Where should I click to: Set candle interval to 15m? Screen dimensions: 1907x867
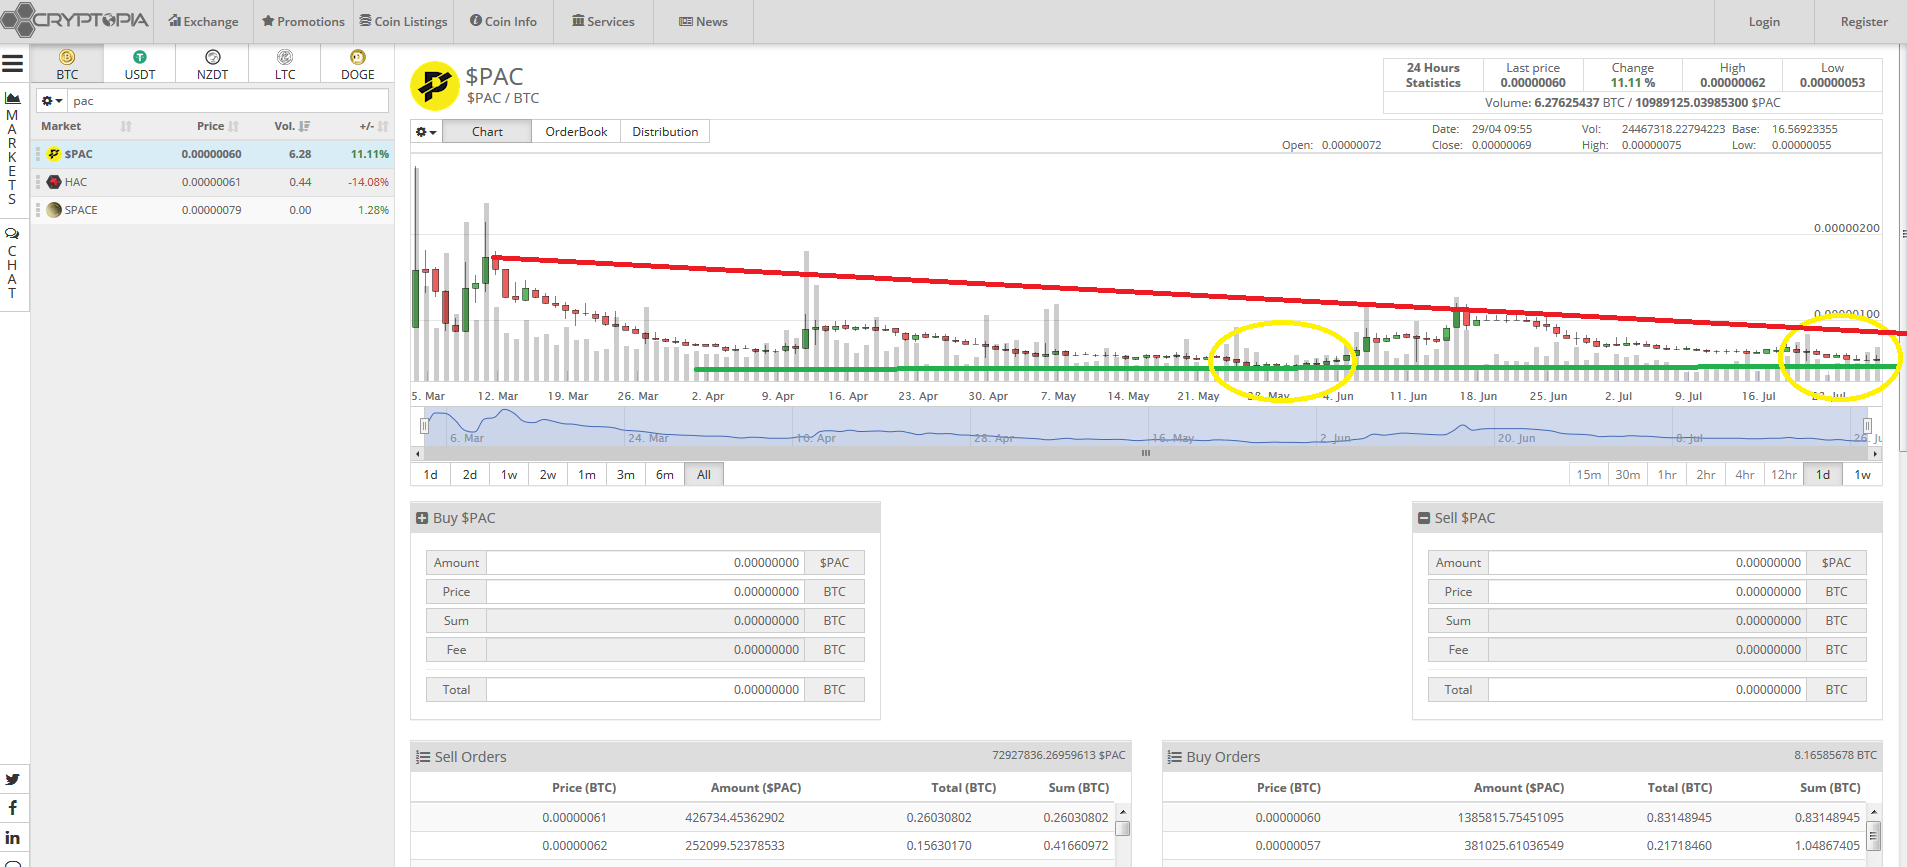[1589, 475]
